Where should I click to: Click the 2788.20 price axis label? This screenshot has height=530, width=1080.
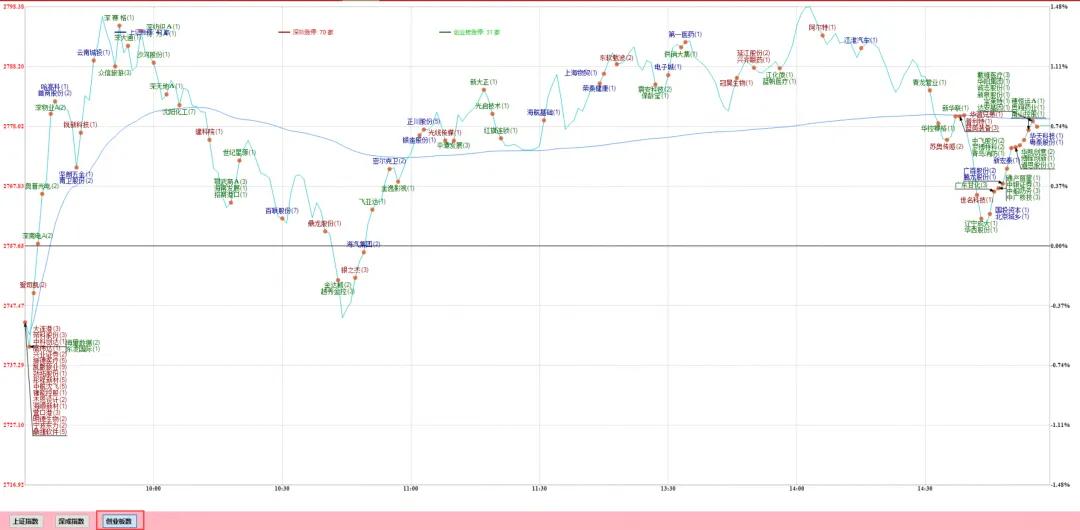click(14, 67)
